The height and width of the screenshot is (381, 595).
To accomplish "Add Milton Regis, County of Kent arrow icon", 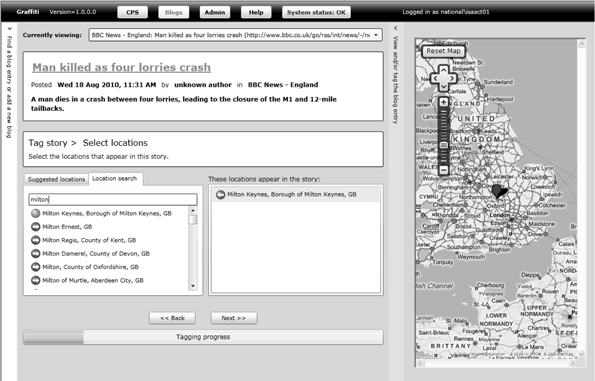I will tap(35, 240).
